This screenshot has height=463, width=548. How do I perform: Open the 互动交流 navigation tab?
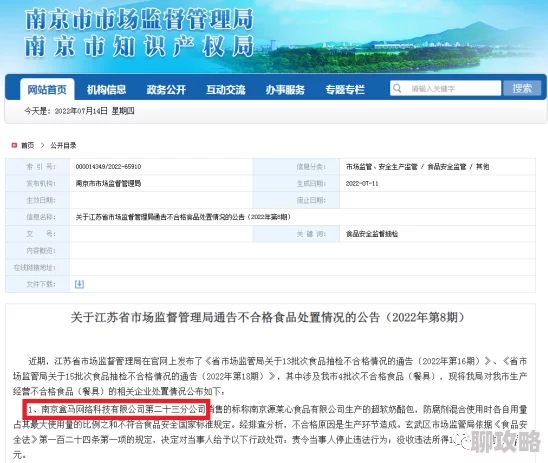226,90
